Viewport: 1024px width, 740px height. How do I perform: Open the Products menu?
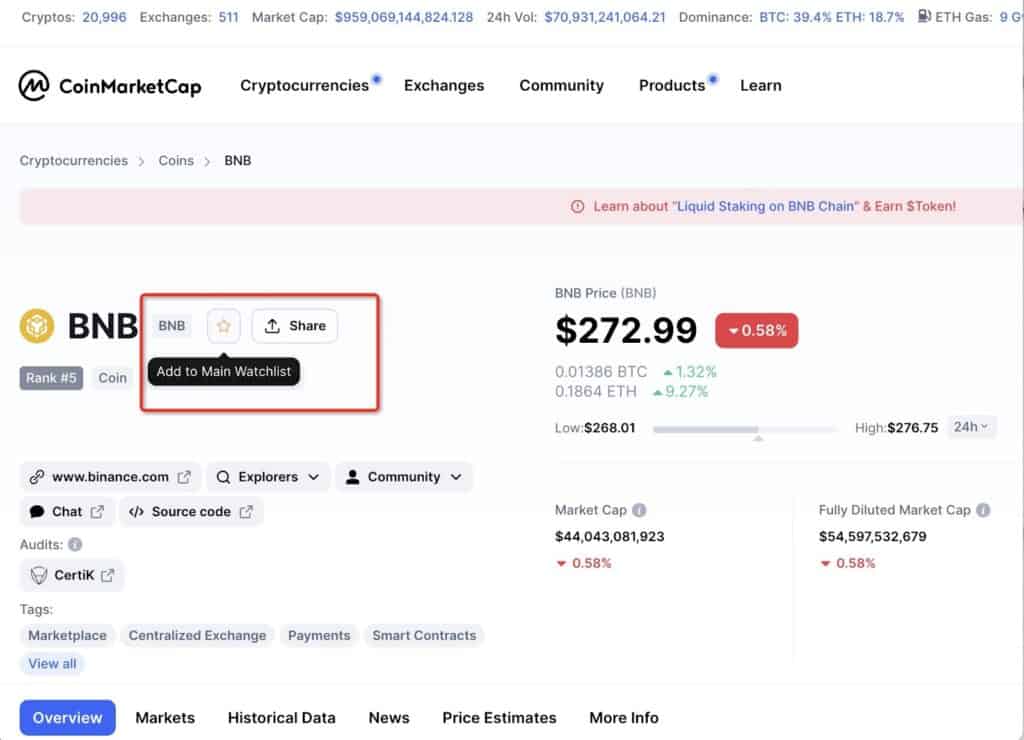[x=672, y=86]
